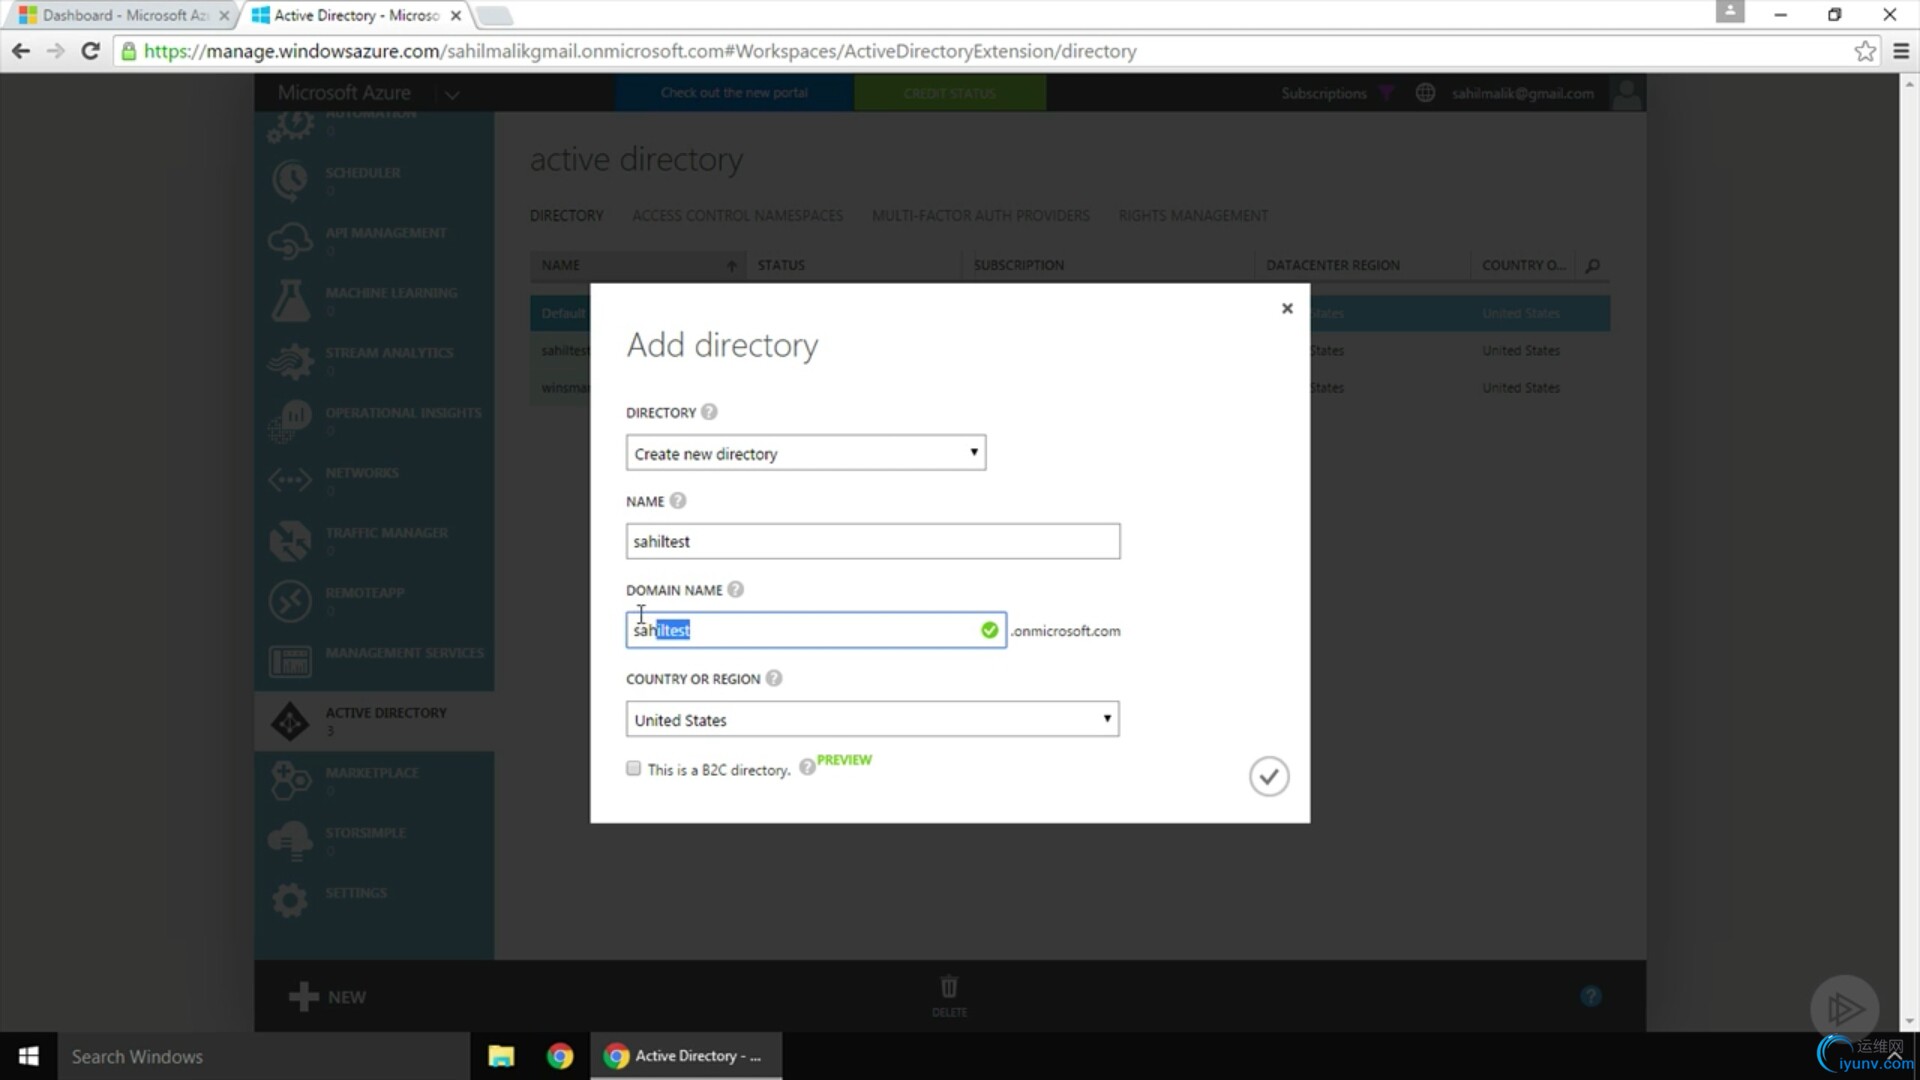The image size is (1920, 1080).
Task: Click the DOMAIN NAME help icon
Action: 735,590
